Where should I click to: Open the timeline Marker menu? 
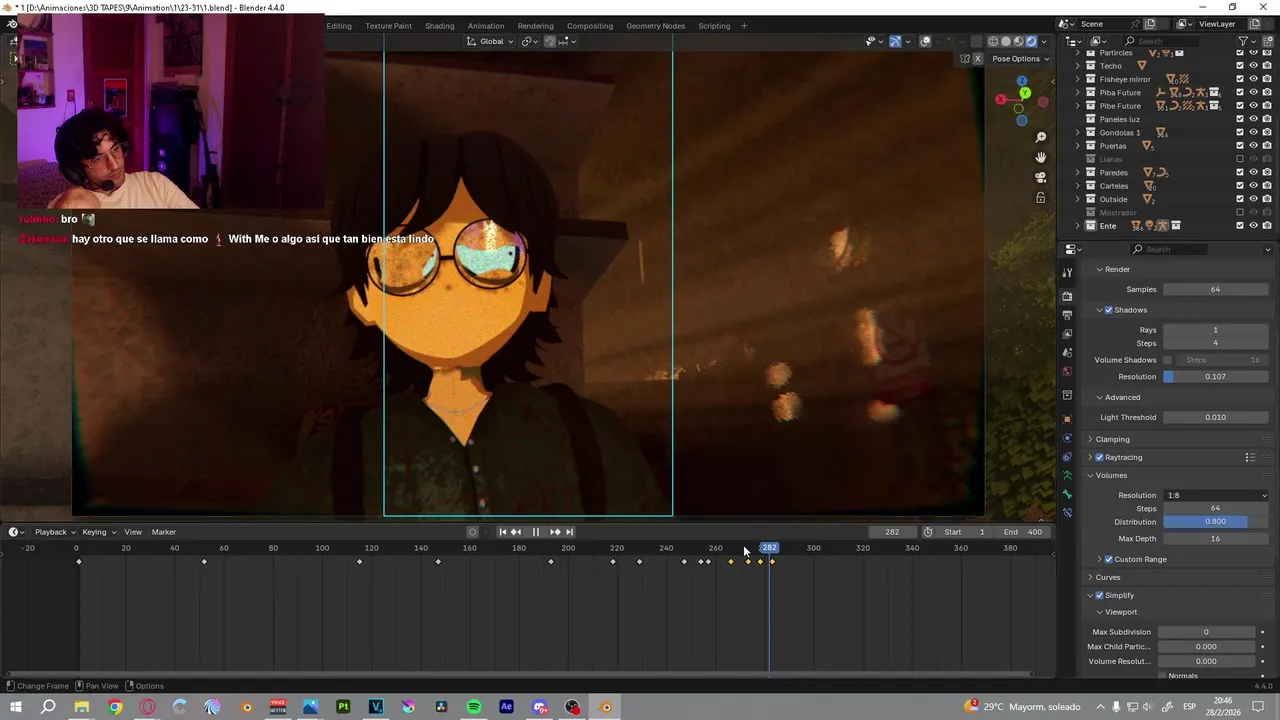tap(164, 532)
